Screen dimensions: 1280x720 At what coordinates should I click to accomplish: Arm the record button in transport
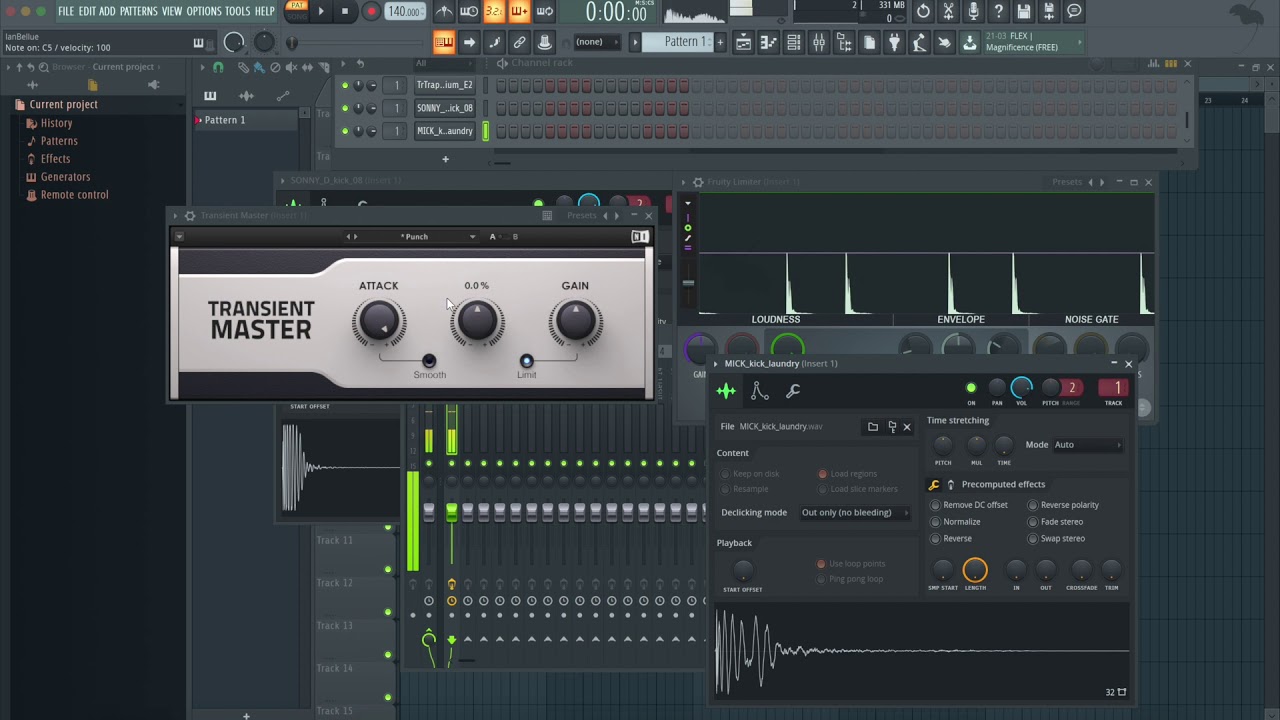click(x=371, y=12)
